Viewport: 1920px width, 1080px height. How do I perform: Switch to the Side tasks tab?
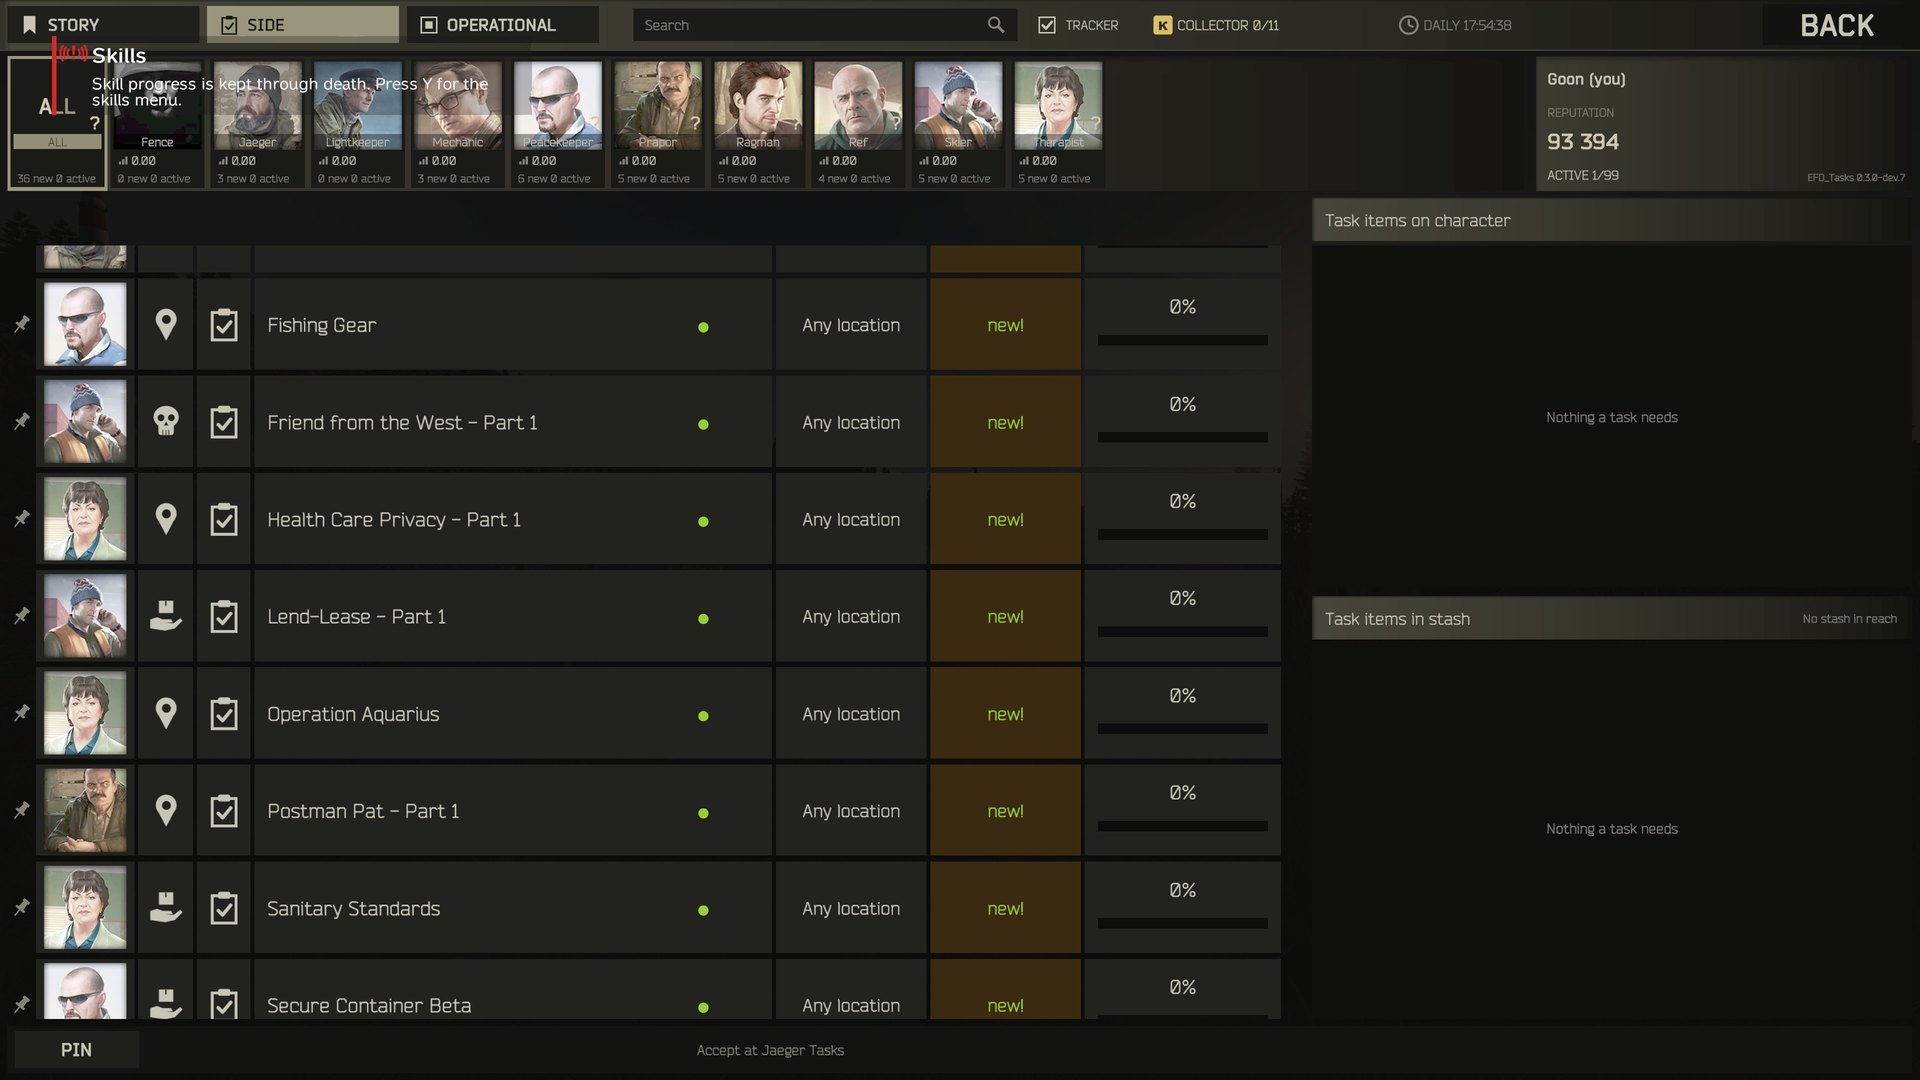coord(303,24)
